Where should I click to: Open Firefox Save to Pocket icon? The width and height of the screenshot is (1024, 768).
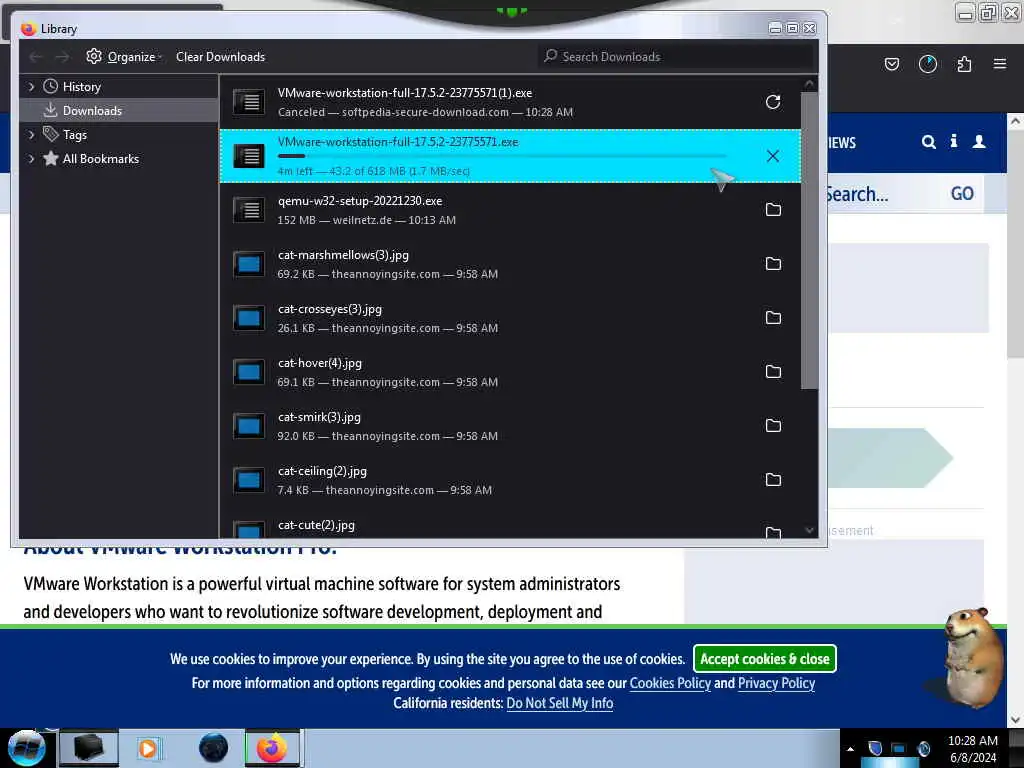[x=891, y=64]
